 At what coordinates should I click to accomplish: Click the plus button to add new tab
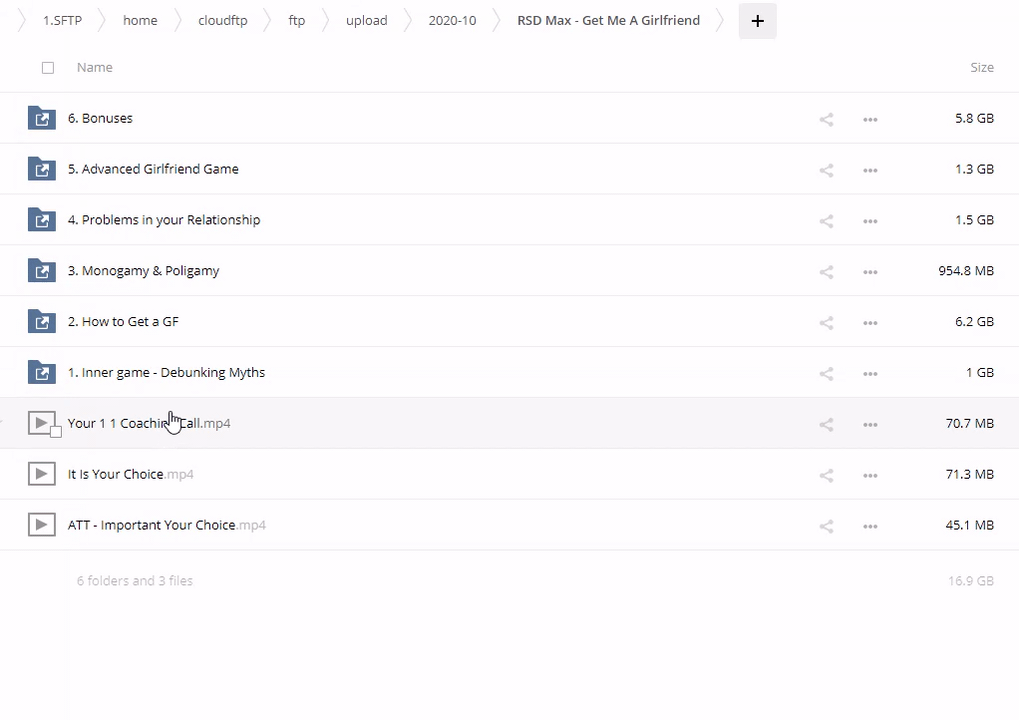(x=757, y=21)
